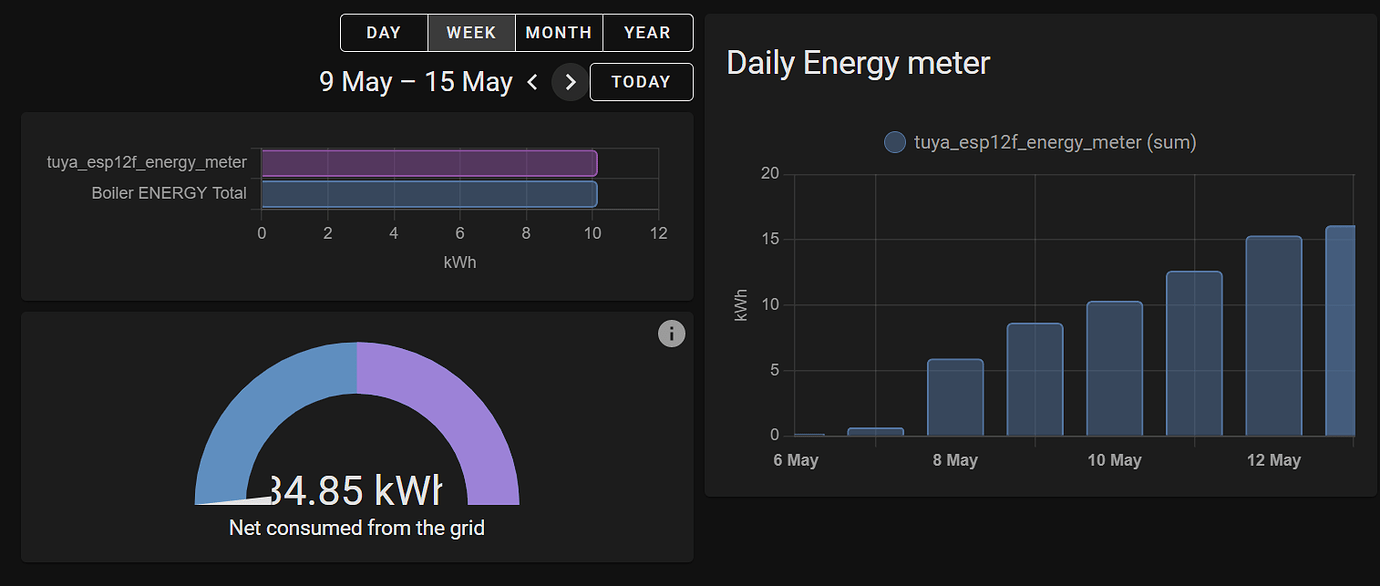Image resolution: width=1380 pixels, height=586 pixels.
Task: Select the YEAR period tab
Action: (648, 33)
